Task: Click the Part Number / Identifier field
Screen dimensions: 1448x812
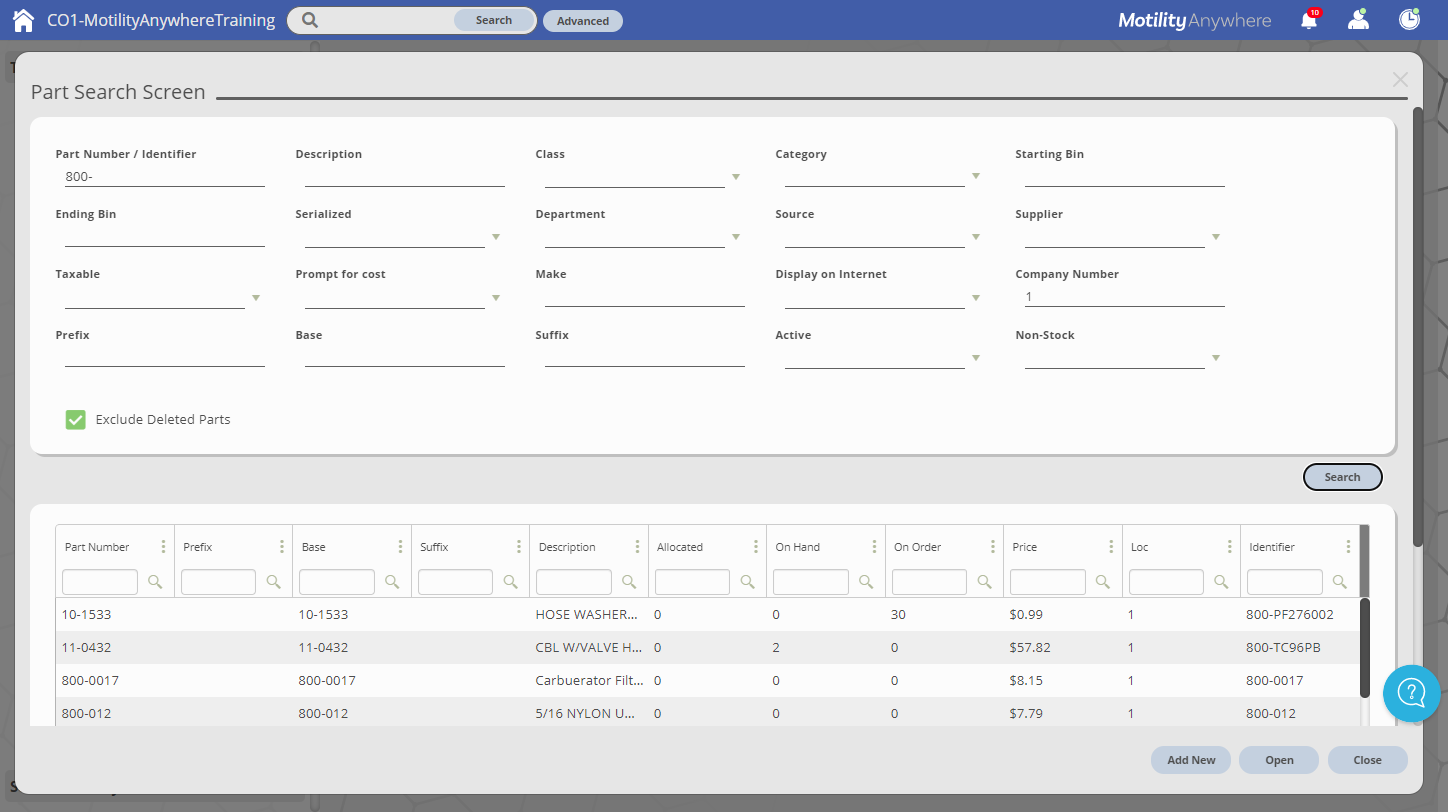Action: coord(165,177)
